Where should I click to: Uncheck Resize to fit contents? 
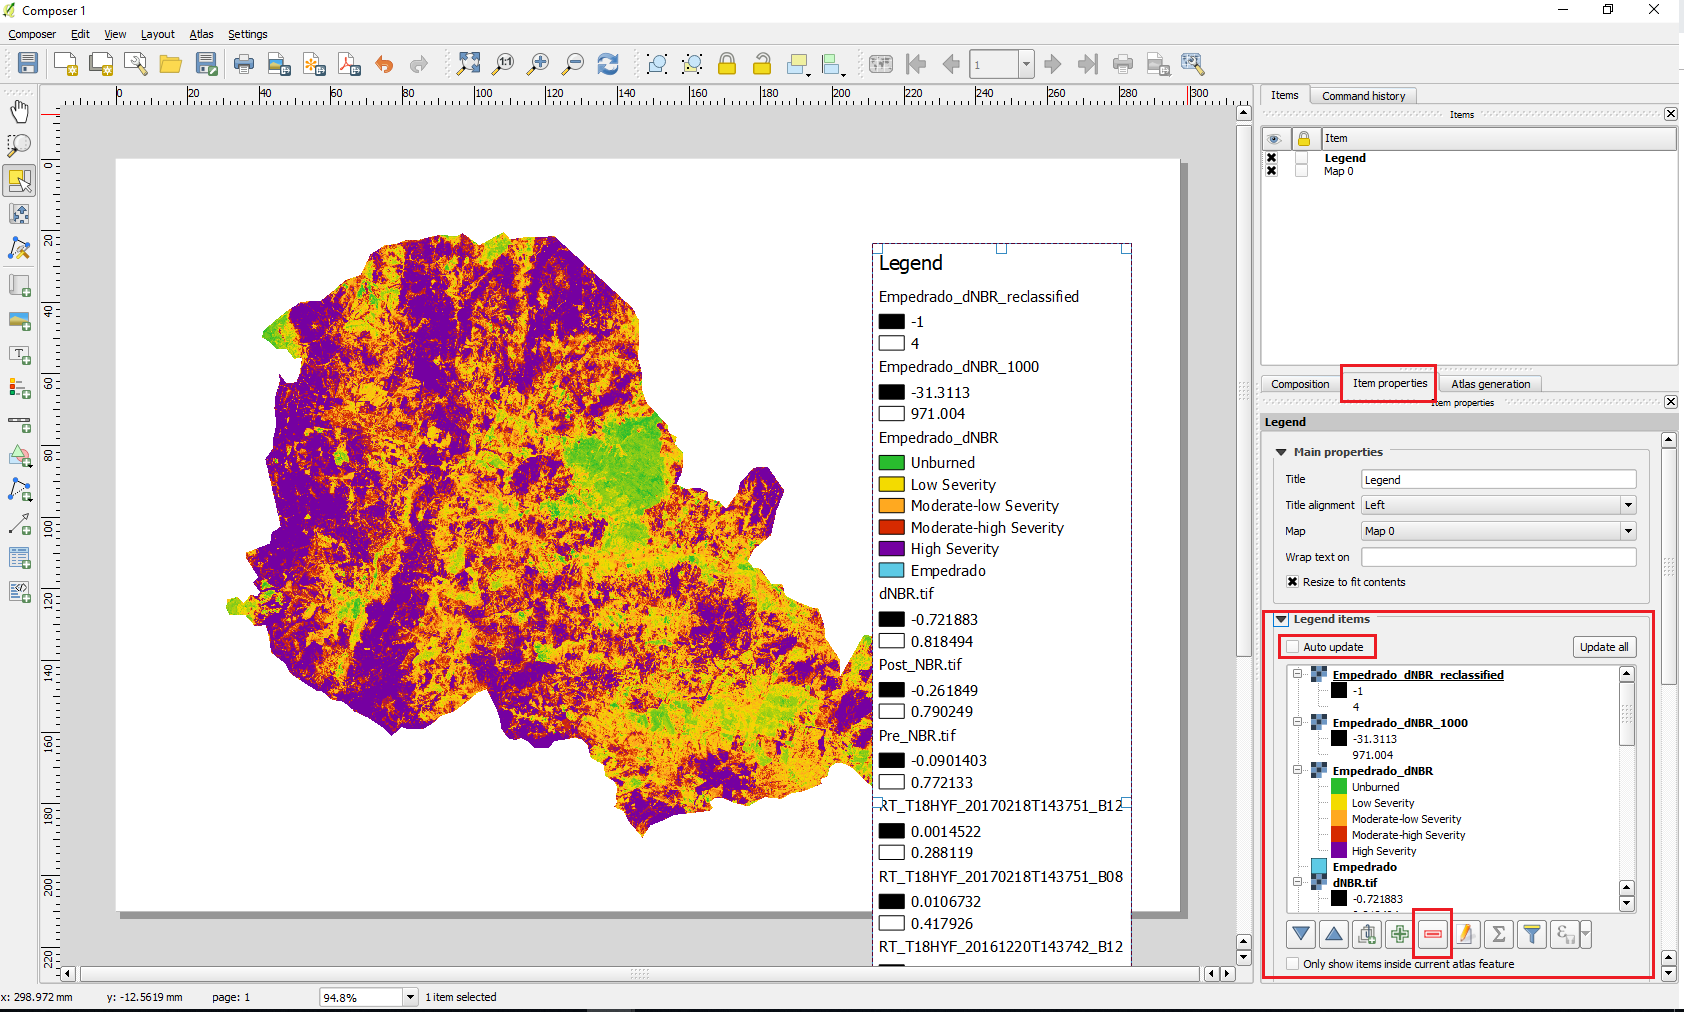[1292, 582]
